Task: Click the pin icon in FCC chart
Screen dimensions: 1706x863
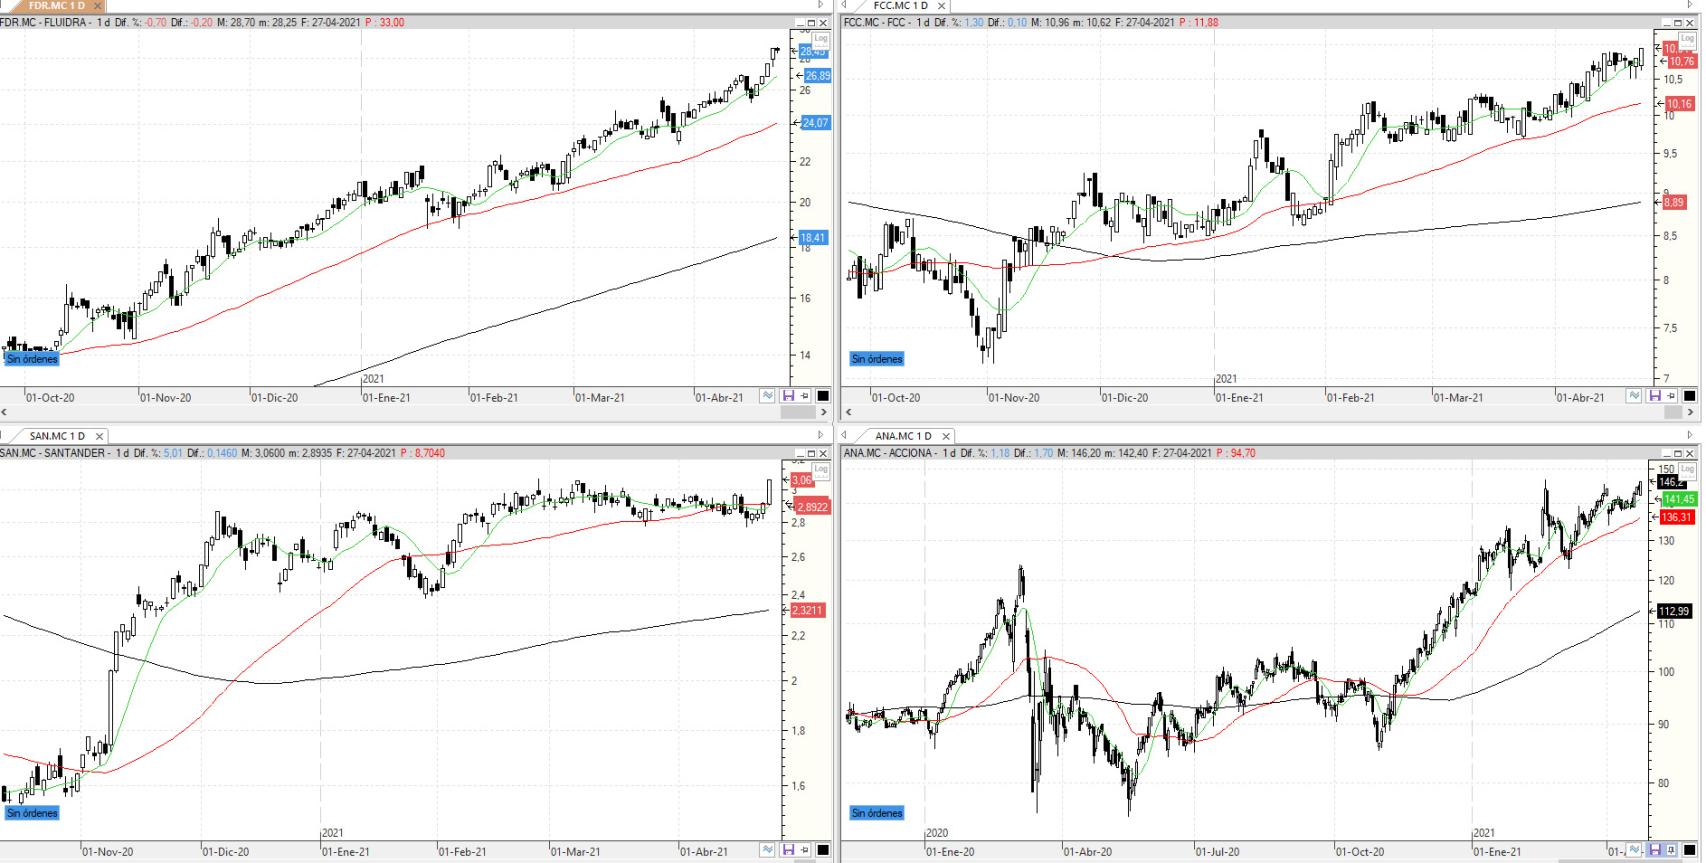Action: pos(1671,396)
